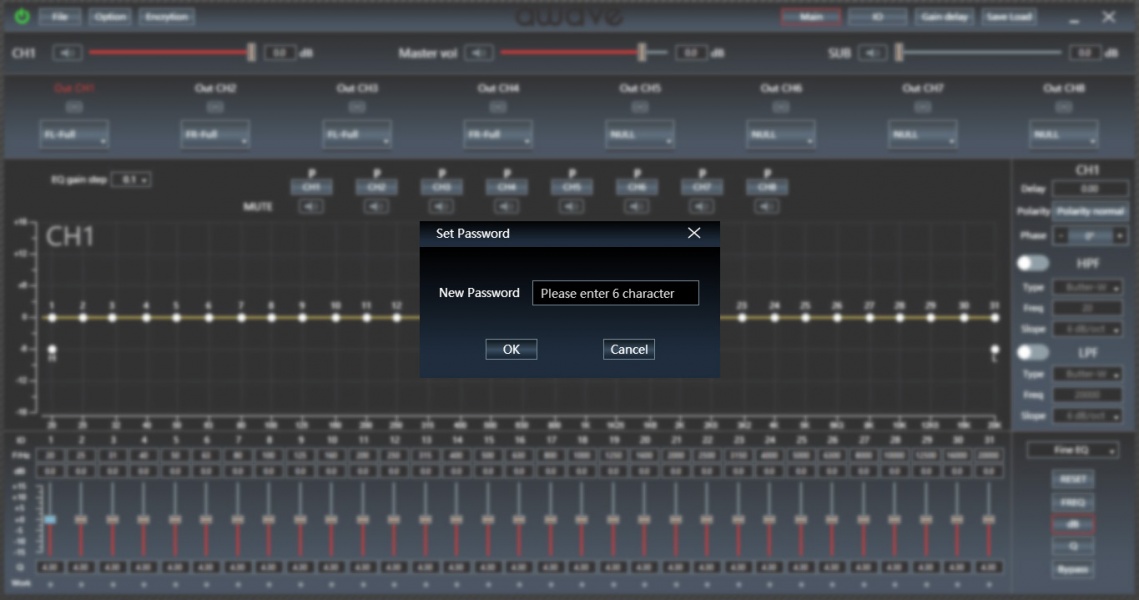This screenshot has height=600, width=1139.
Task: Open the Fine EQ mode dropdown
Action: click(1072, 451)
